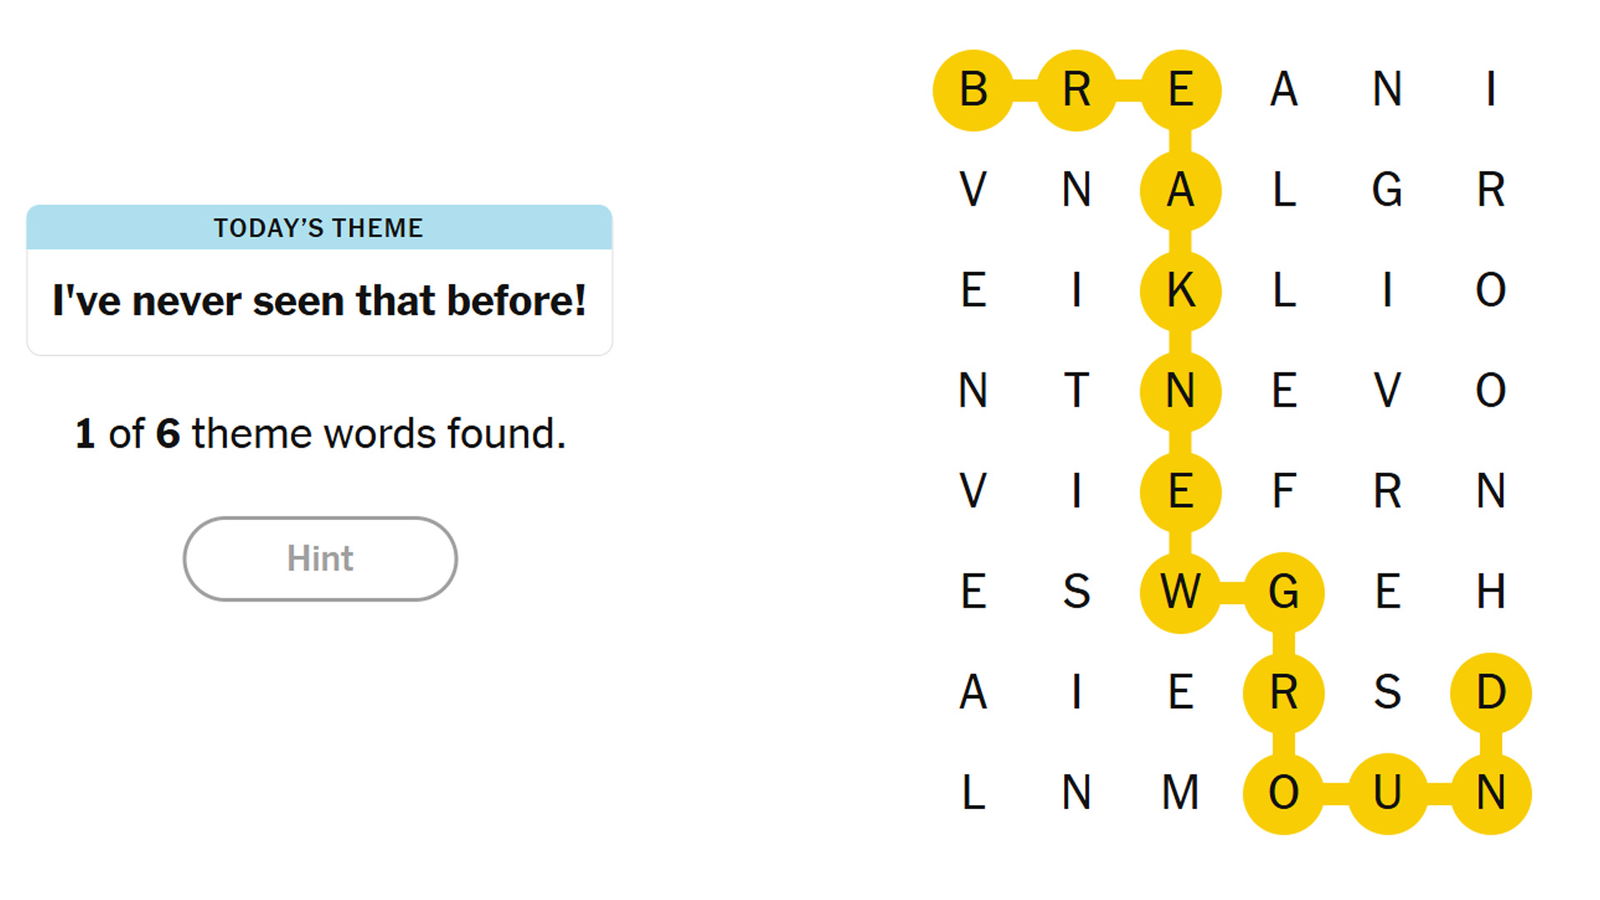
Task: Tap the letter L in bottom-left corner
Action: (973, 793)
